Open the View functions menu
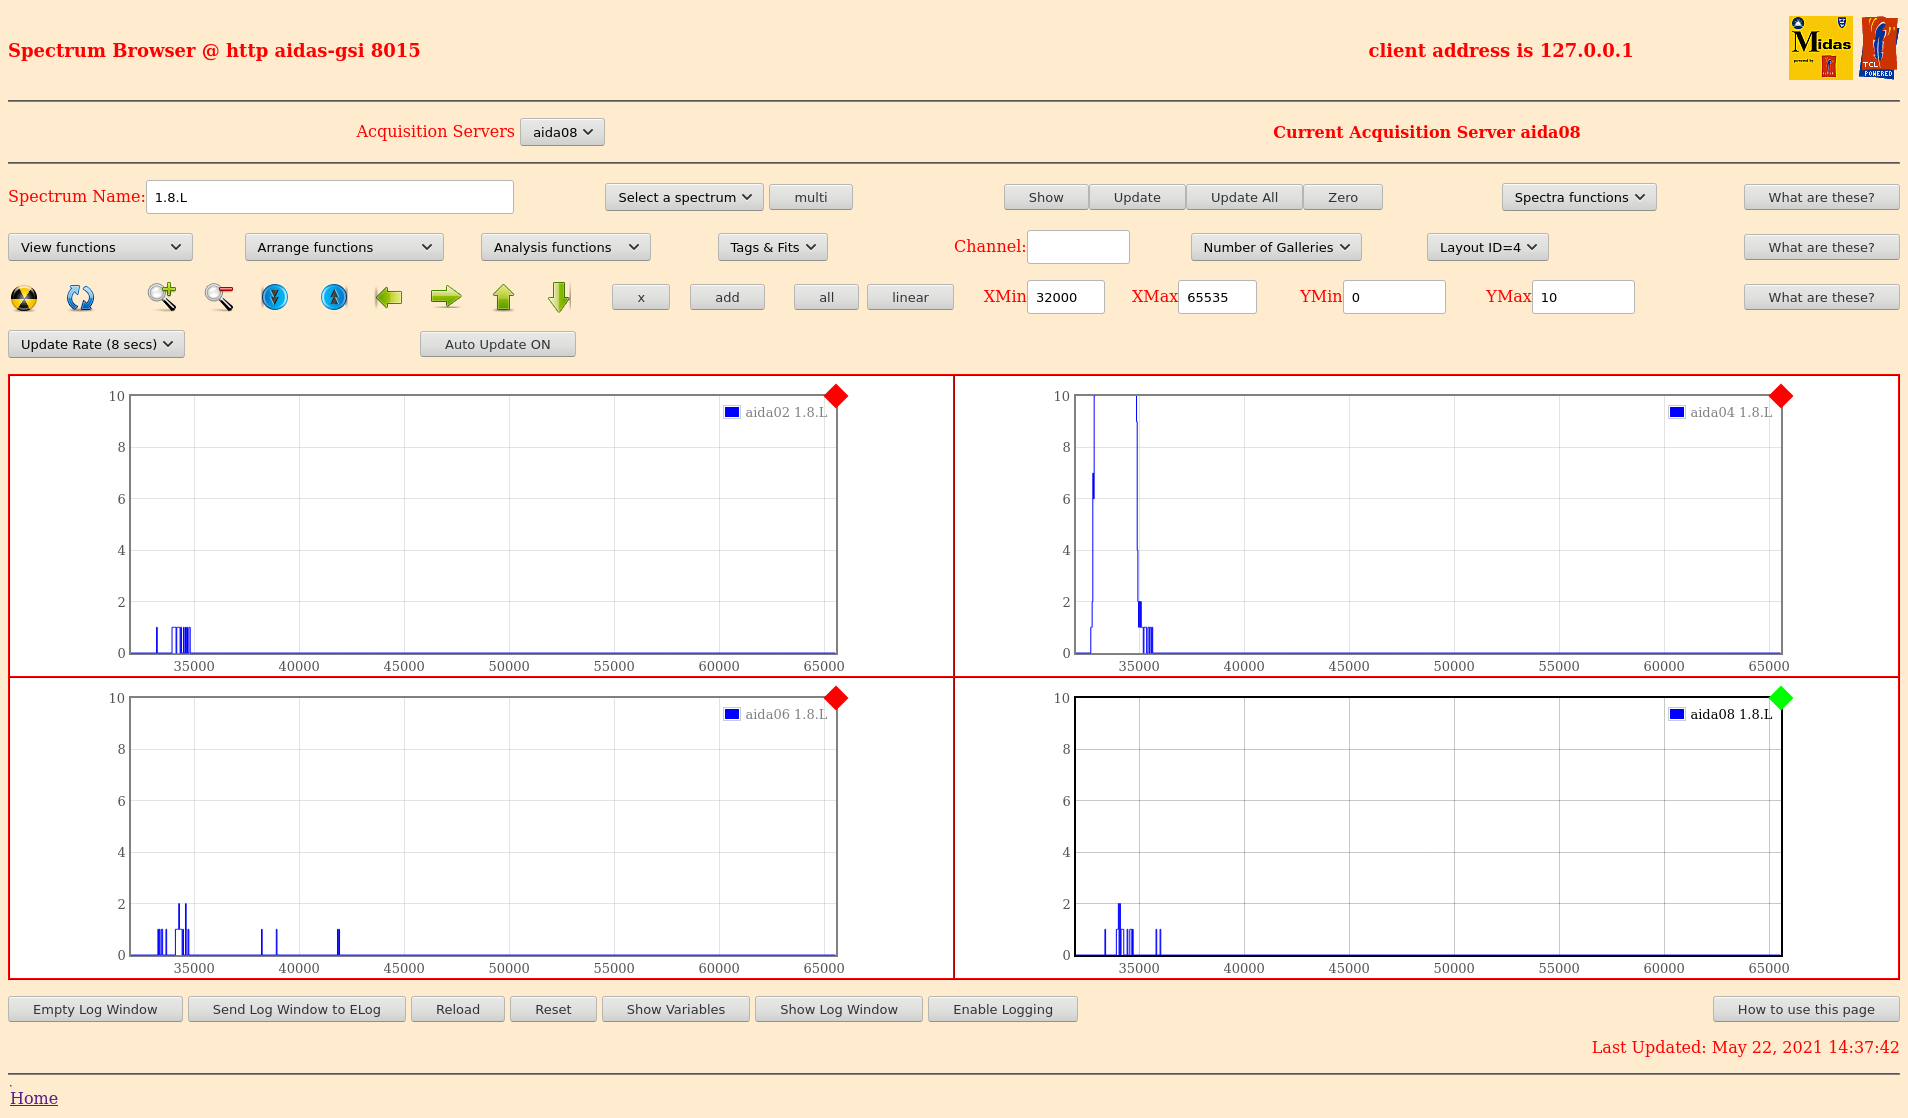This screenshot has height=1118, width=1908. [x=100, y=247]
